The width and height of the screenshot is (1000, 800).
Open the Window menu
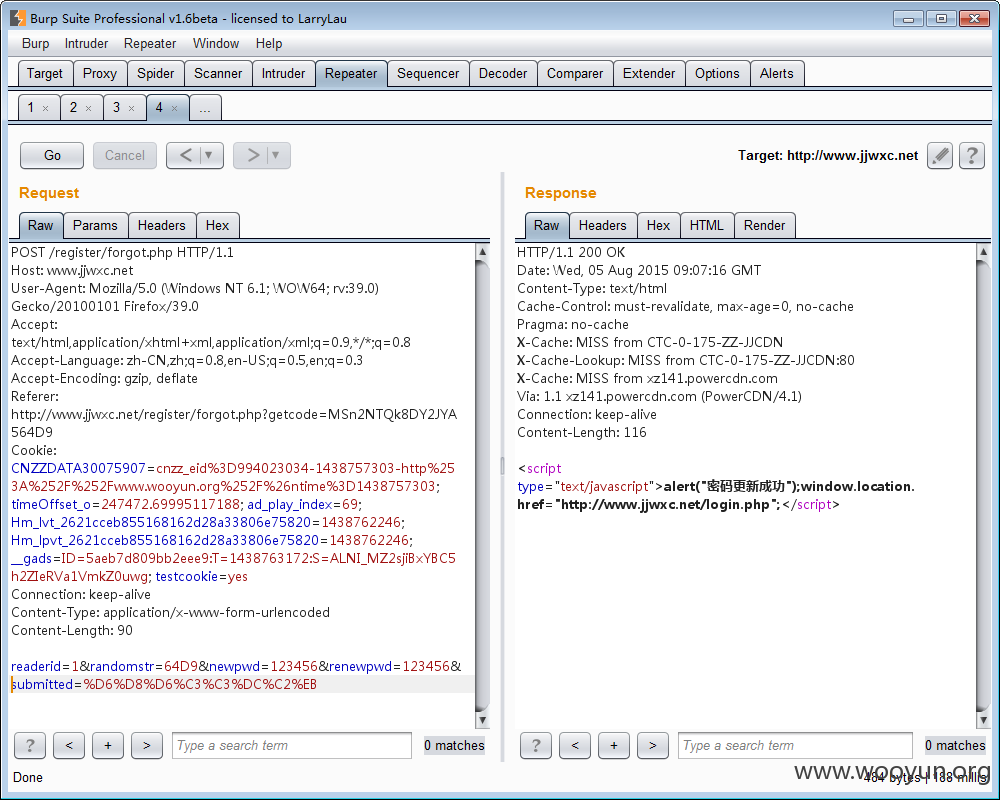[216, 43]
